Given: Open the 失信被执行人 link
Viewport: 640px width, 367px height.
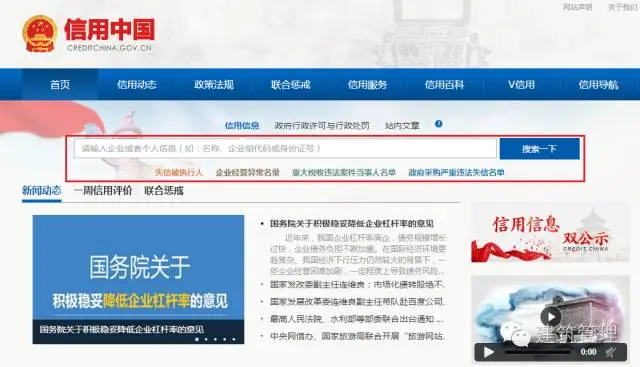Looking at the screenshot, I should click(179, 172).
